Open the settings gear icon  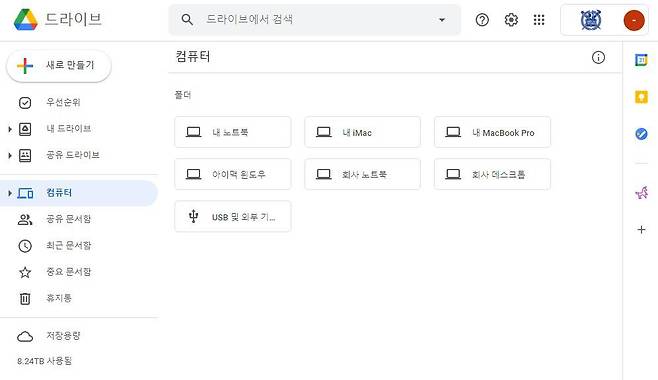point(511,19)
